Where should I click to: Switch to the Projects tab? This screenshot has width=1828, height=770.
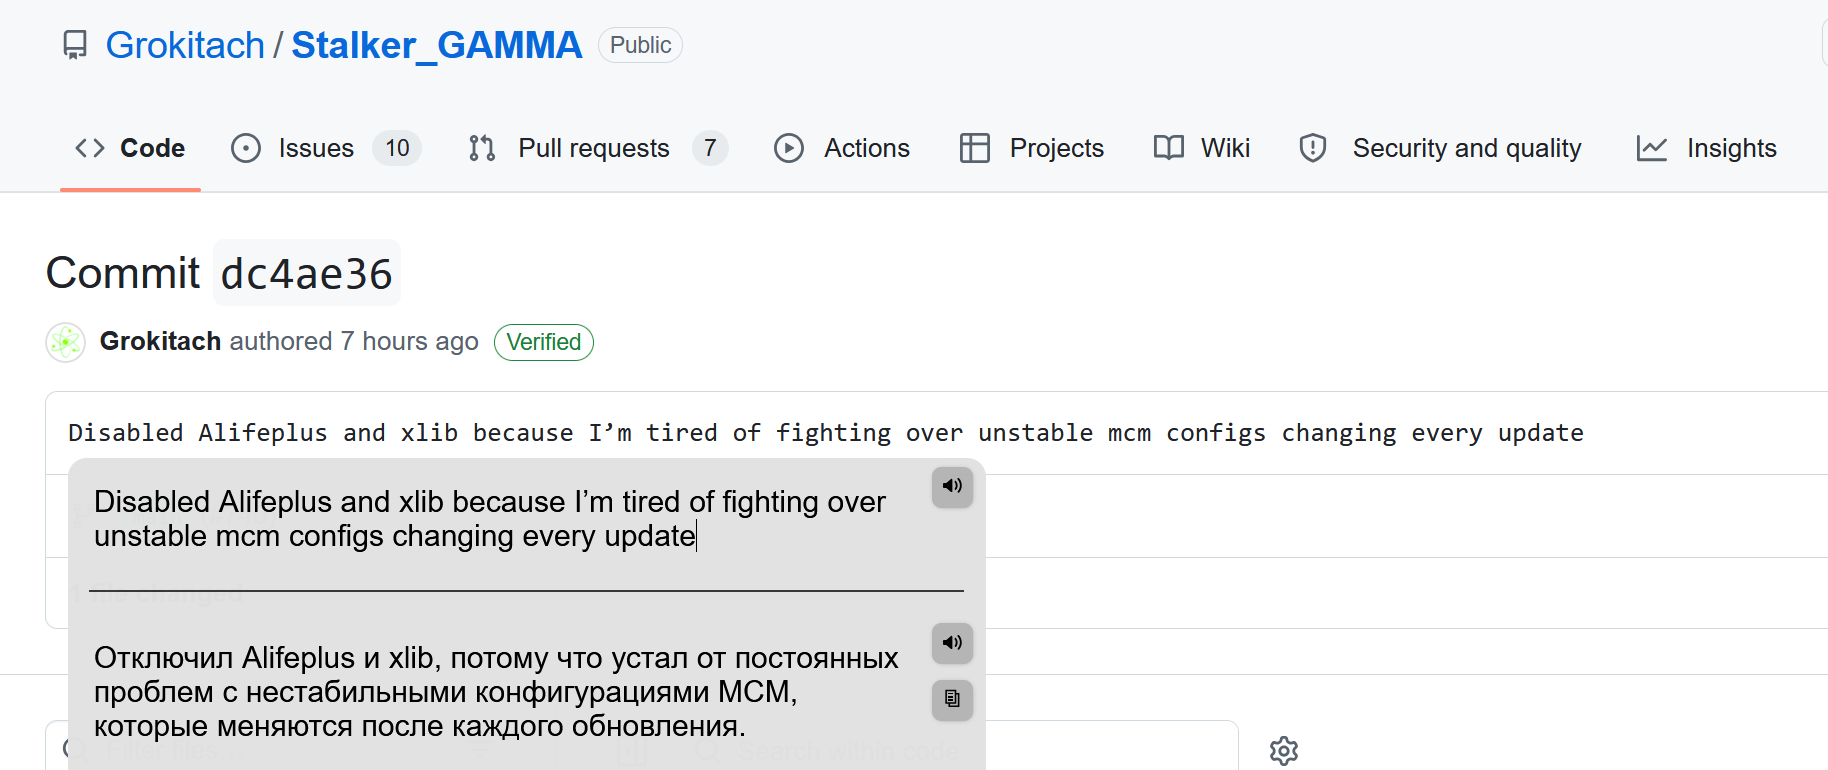coord(1032,148)
